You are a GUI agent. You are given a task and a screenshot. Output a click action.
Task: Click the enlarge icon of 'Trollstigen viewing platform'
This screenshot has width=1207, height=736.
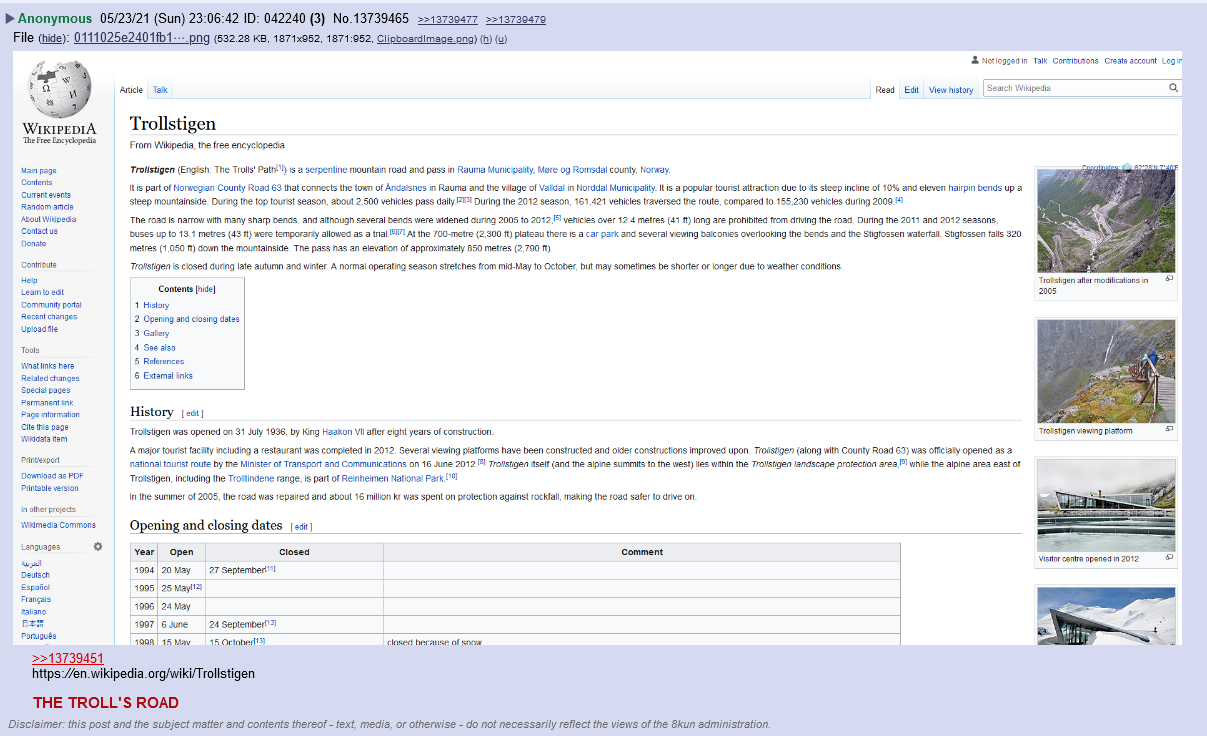(1169, 429)
